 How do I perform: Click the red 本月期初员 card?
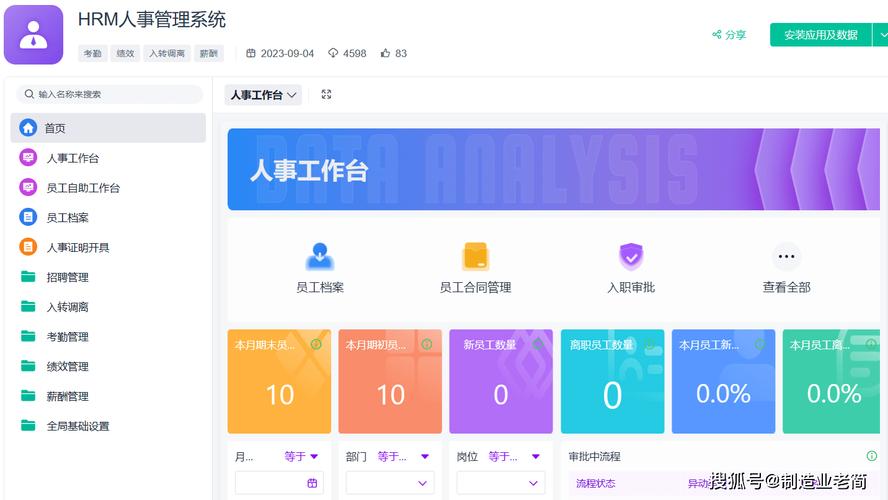[390, 382]
